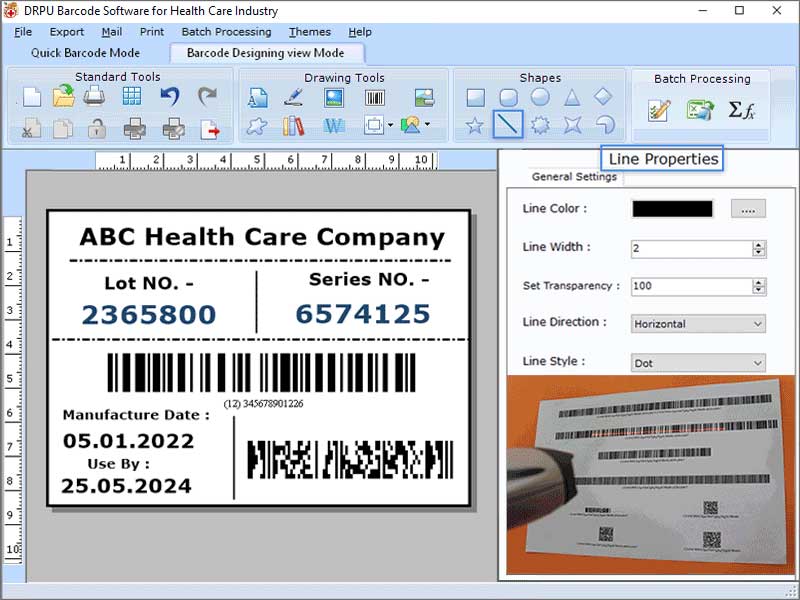Select the 25.05.2024 use by date
This screenshot has width=800, height=600.
click(127, 486)
